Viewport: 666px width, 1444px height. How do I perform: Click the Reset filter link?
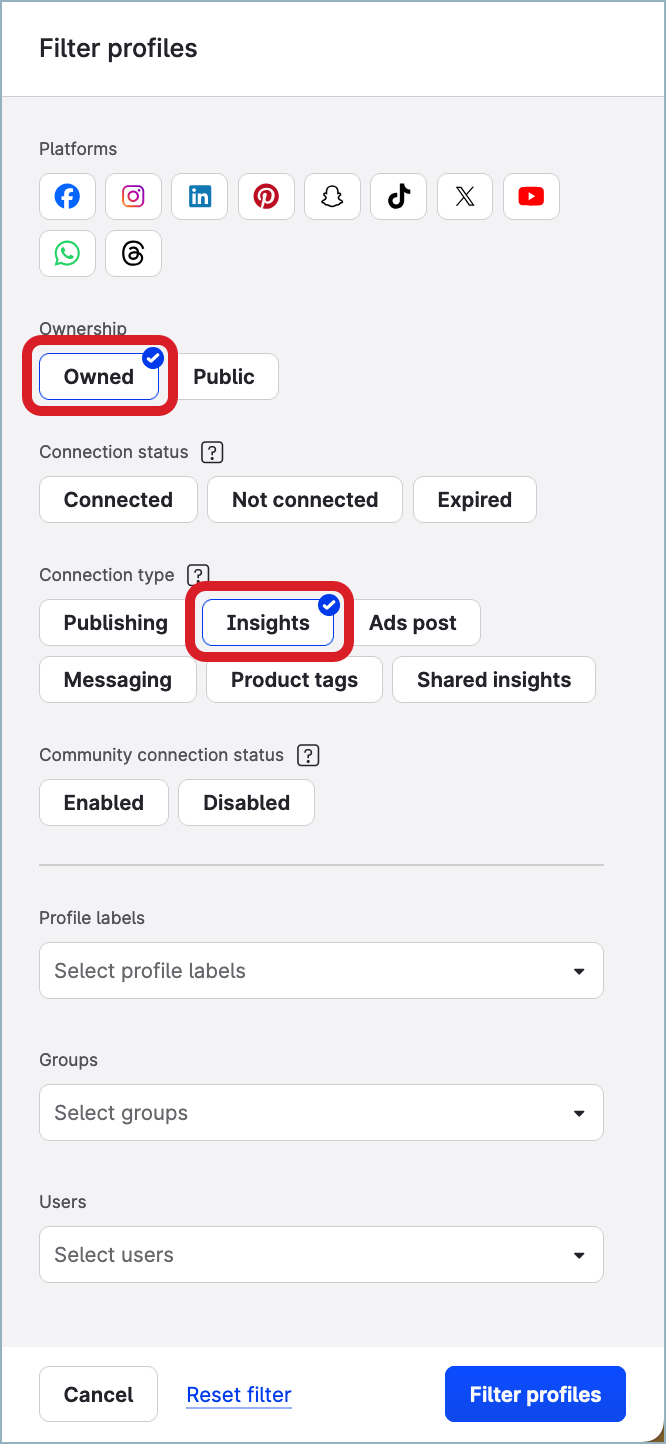coord(238,1394)
